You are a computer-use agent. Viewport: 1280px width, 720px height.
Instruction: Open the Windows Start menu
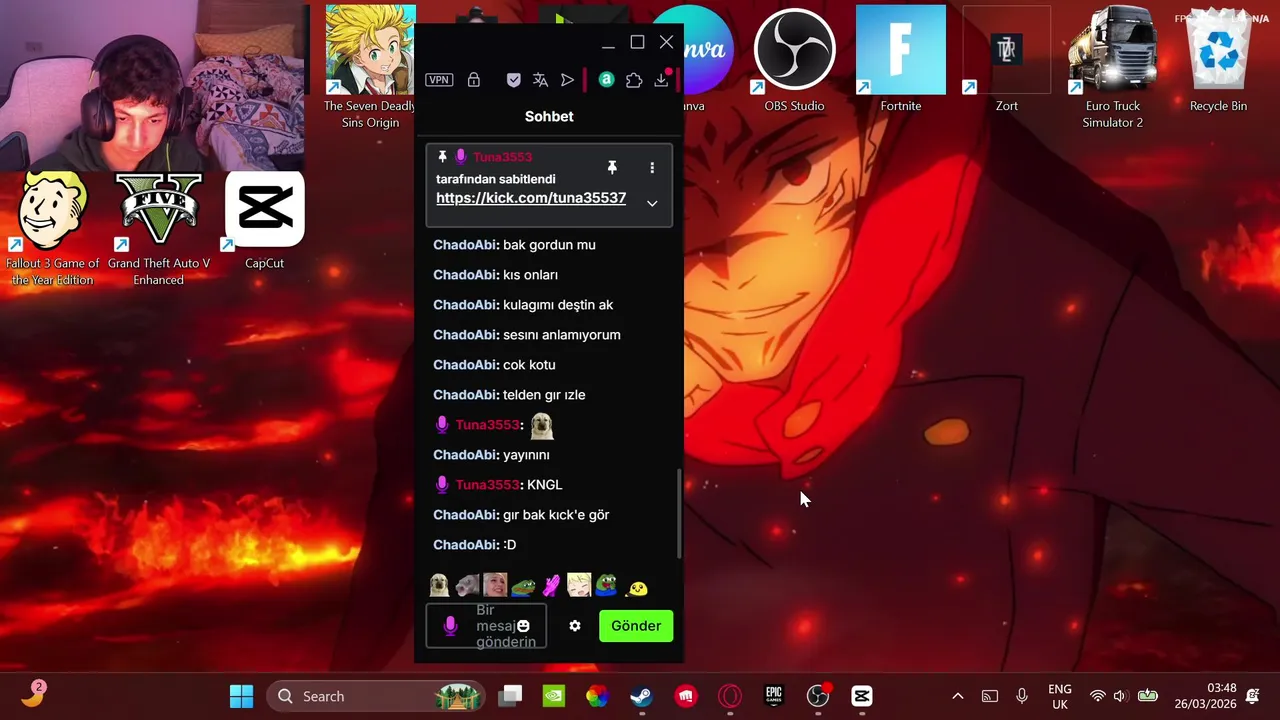(x=241, y=696)
